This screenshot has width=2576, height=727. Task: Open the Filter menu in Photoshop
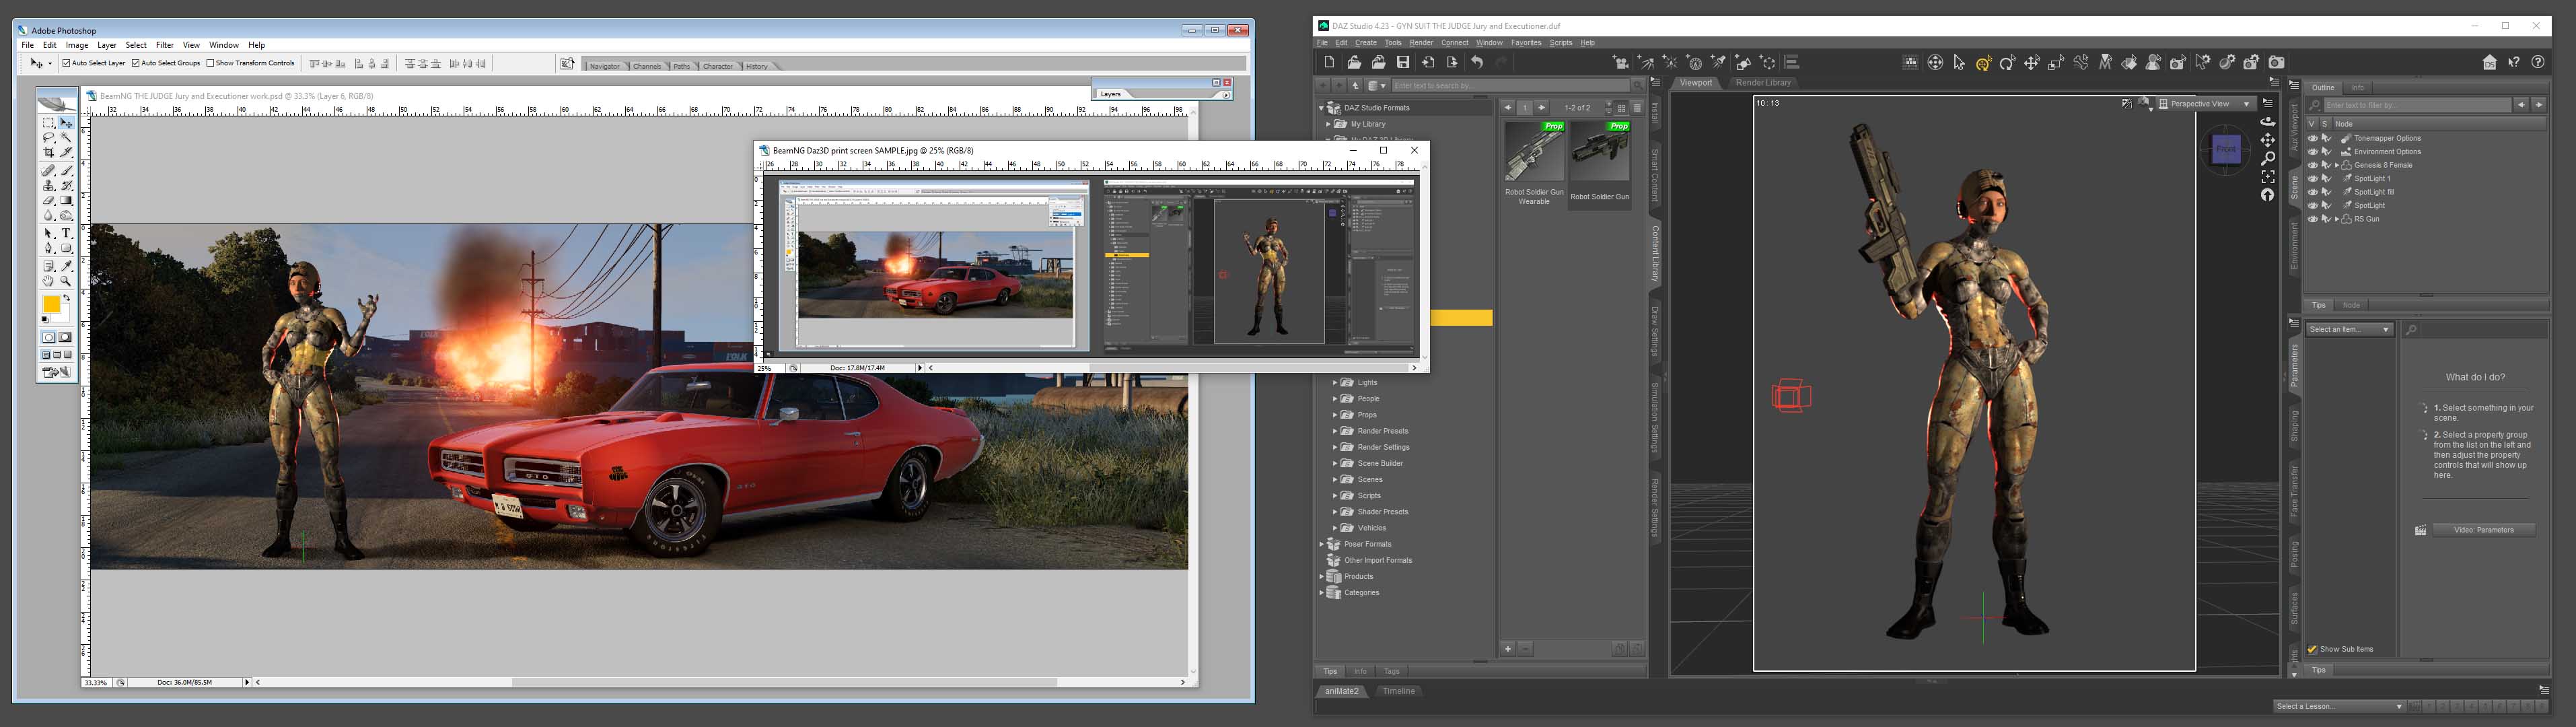[164, 45]
